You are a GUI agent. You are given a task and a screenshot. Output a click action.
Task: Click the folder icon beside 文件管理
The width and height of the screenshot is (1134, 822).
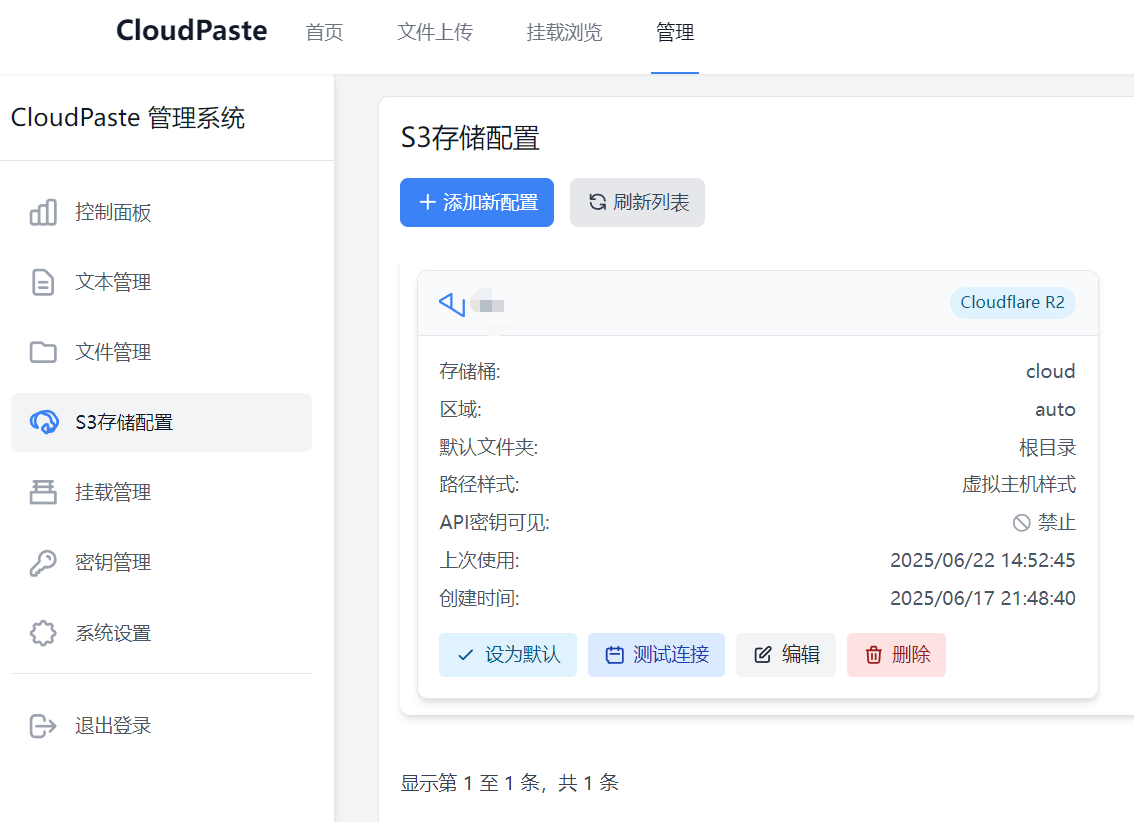[x=43, y=352]
